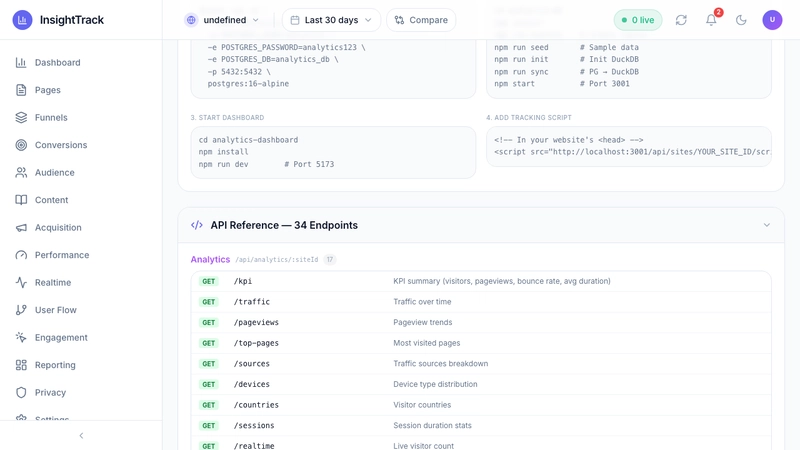
Task: Click the /kpi endpoint row
Action: tap(481, 281)
